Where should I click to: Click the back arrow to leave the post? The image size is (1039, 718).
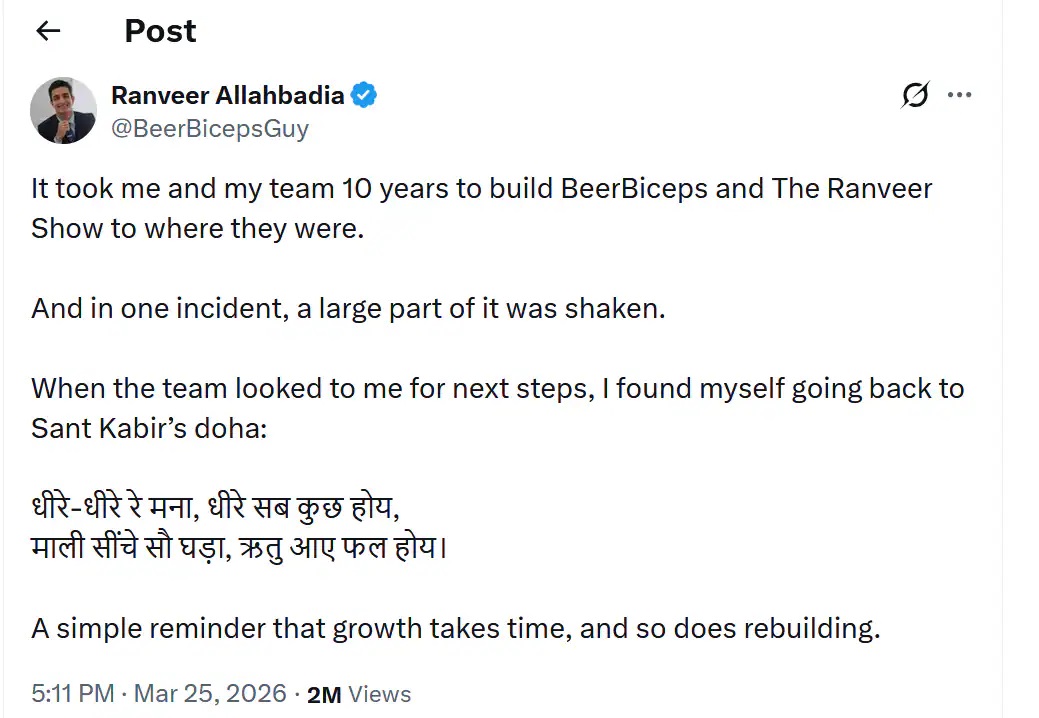tap(48, 30)
